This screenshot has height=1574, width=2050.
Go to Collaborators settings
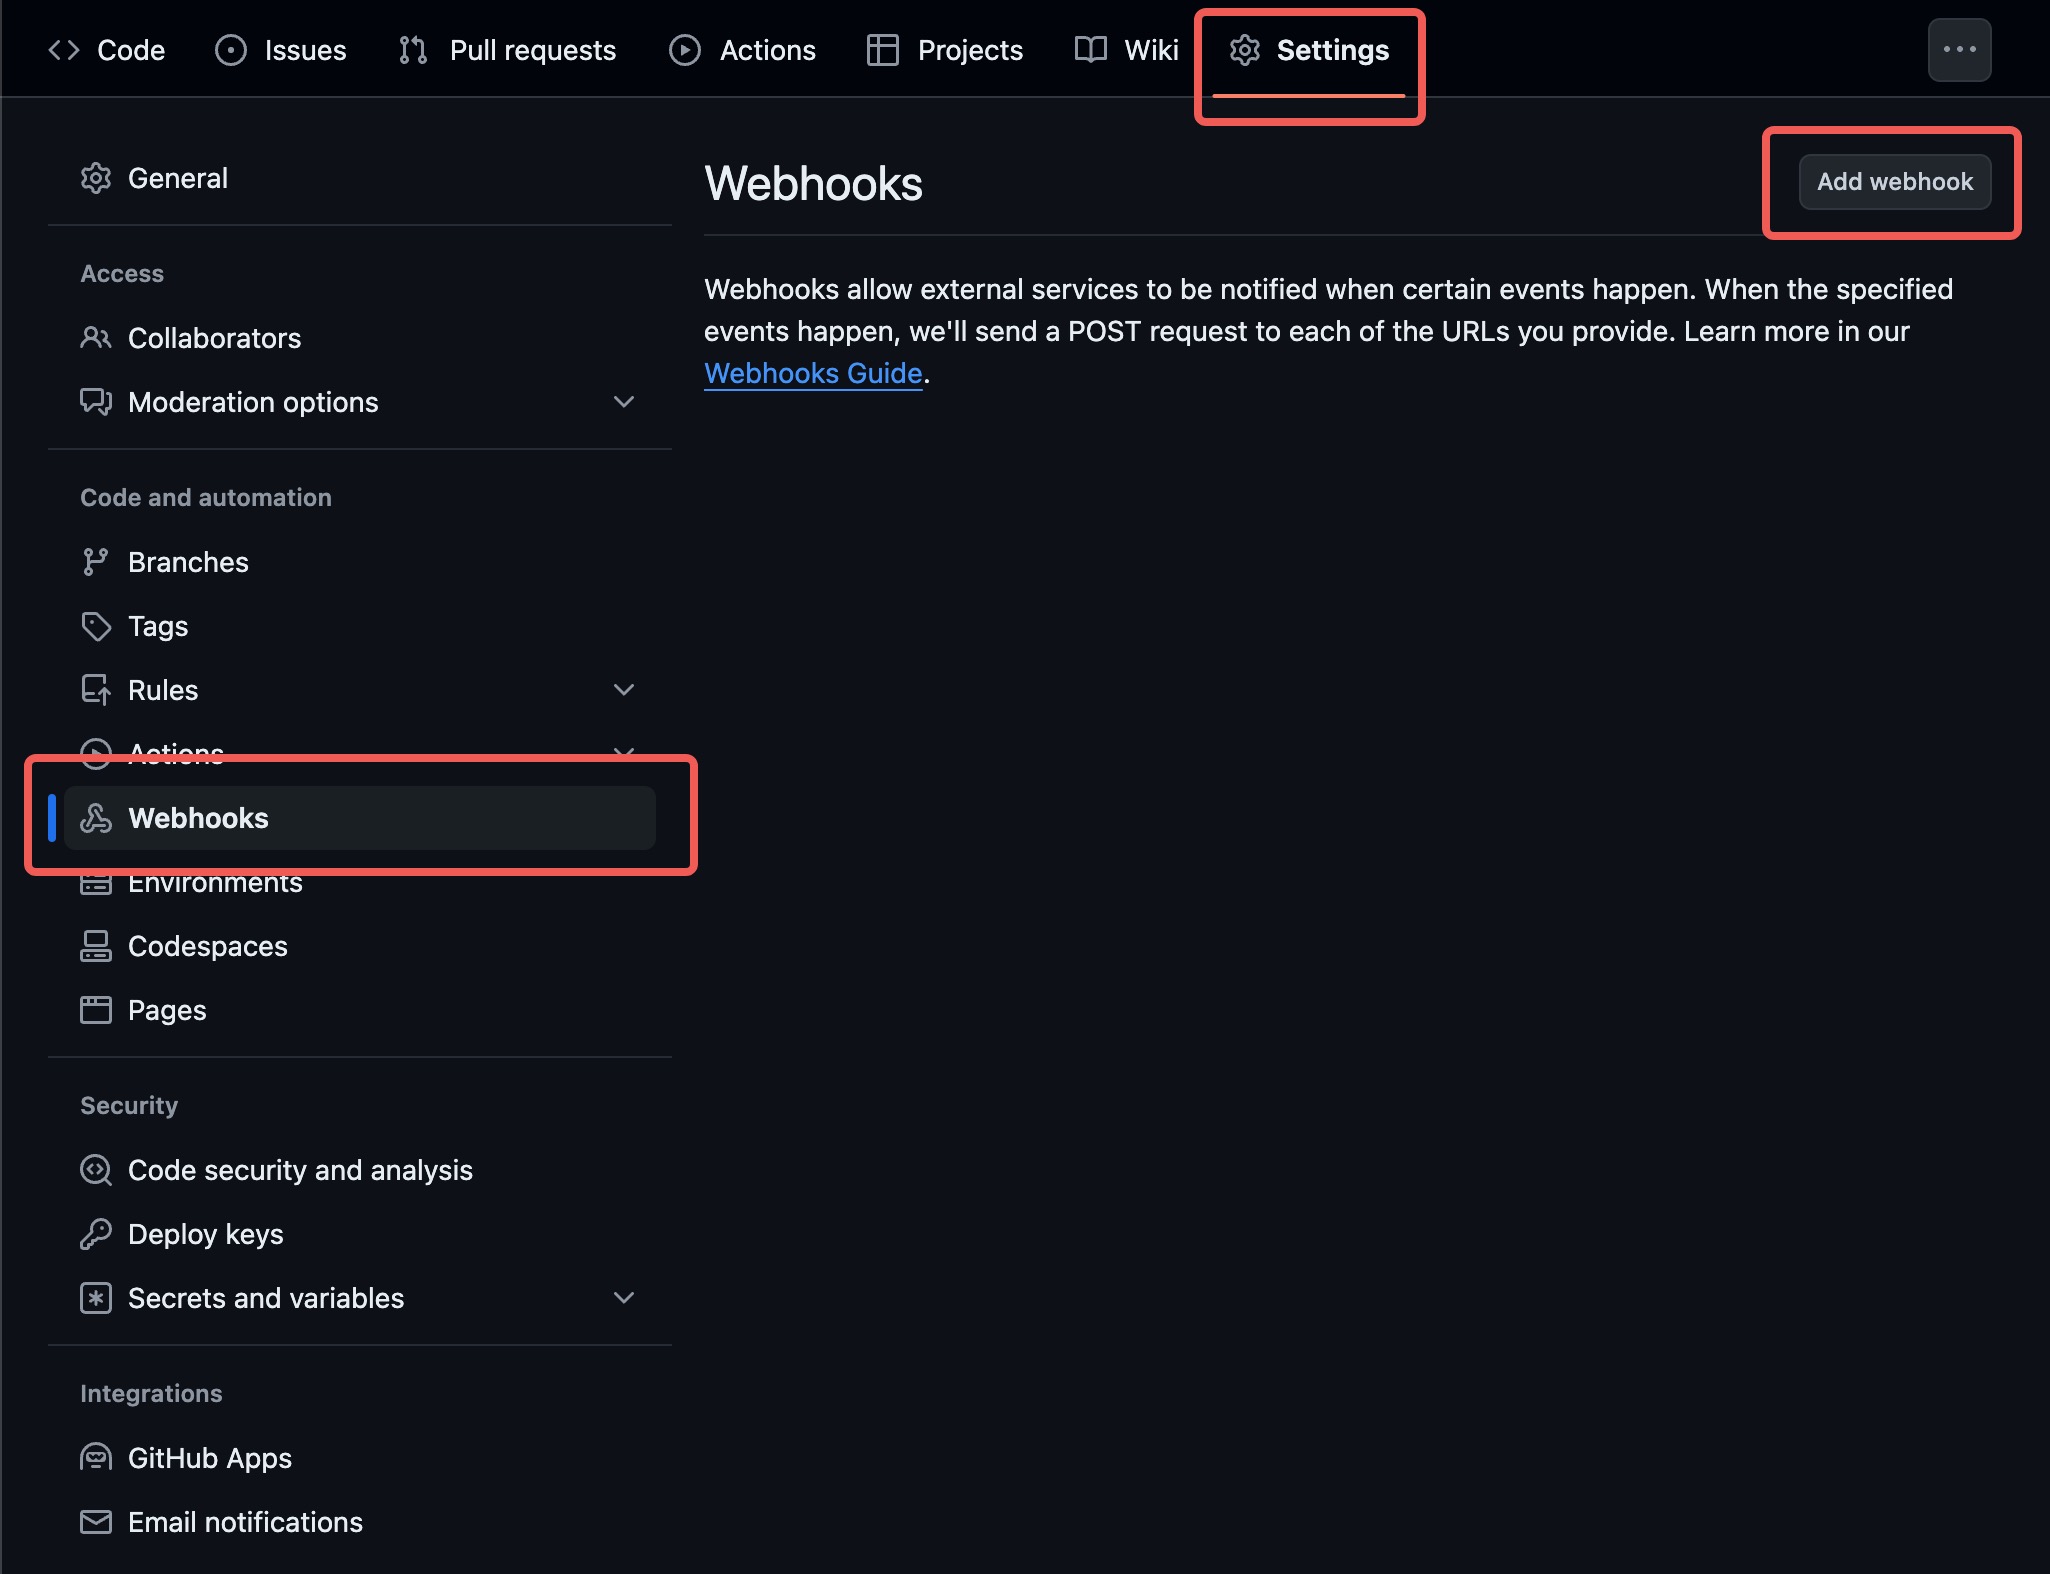360,338
